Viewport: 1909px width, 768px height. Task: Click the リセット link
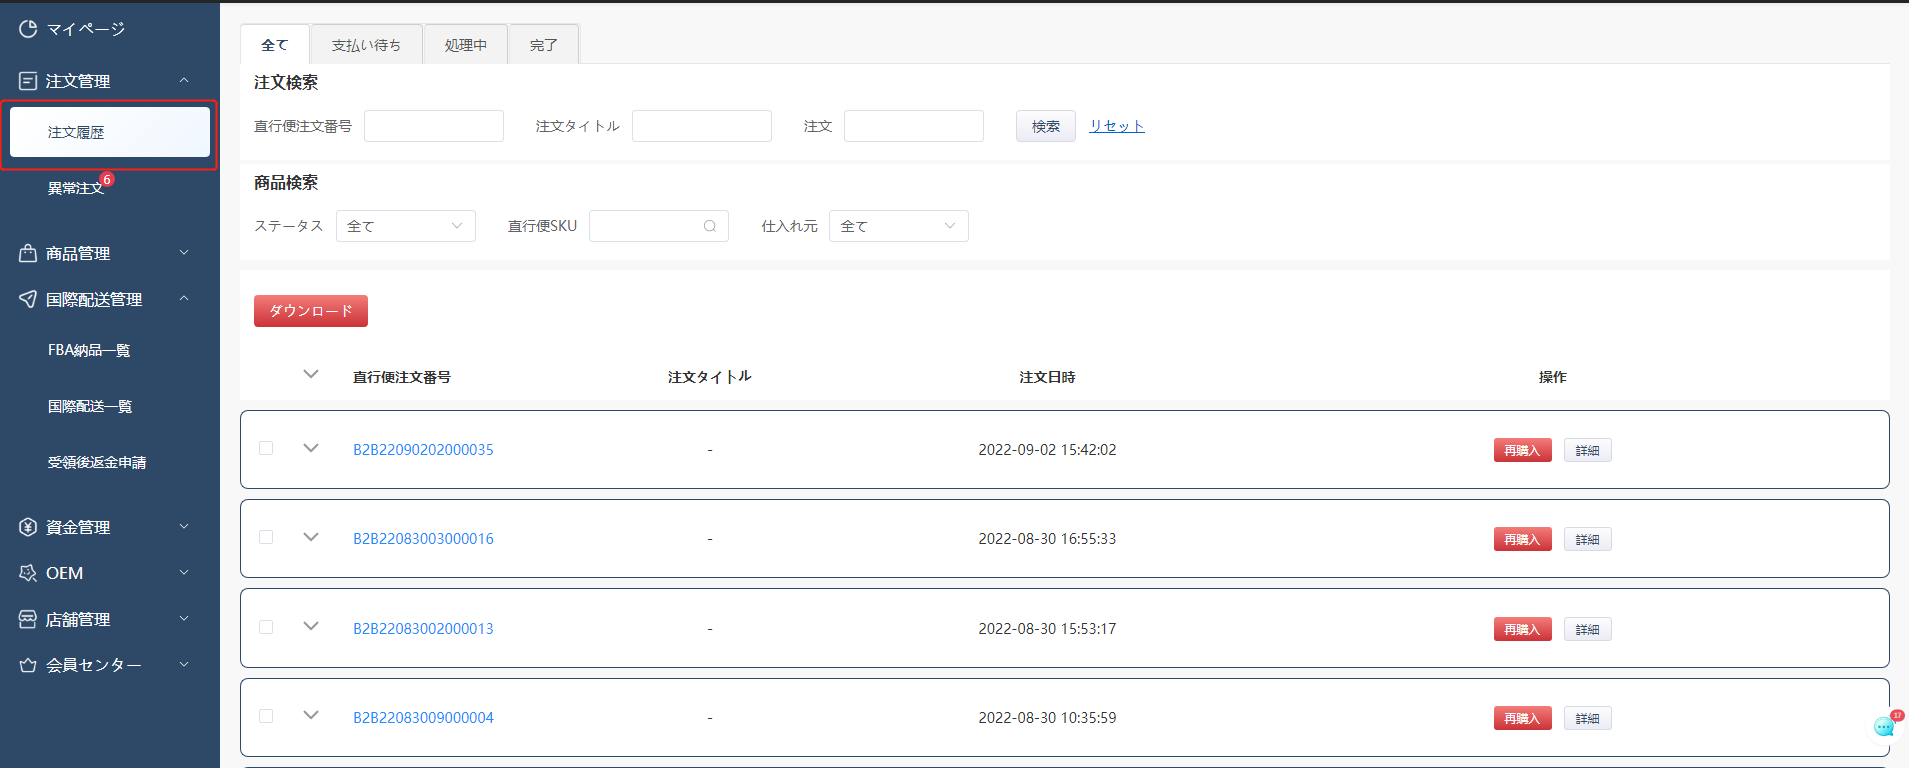1116,126
